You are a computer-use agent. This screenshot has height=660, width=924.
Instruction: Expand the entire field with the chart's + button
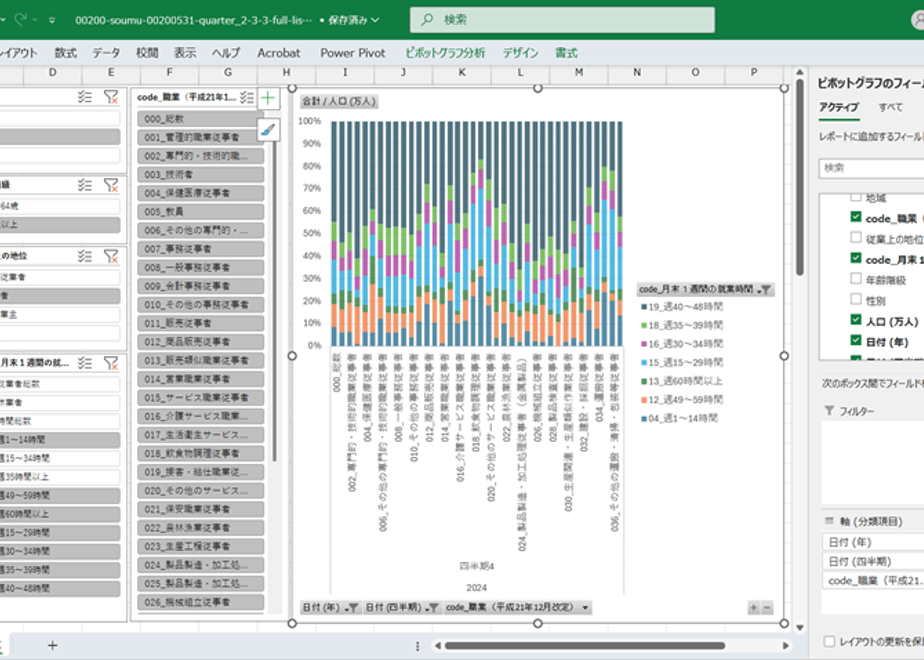(x=753, y=608)
